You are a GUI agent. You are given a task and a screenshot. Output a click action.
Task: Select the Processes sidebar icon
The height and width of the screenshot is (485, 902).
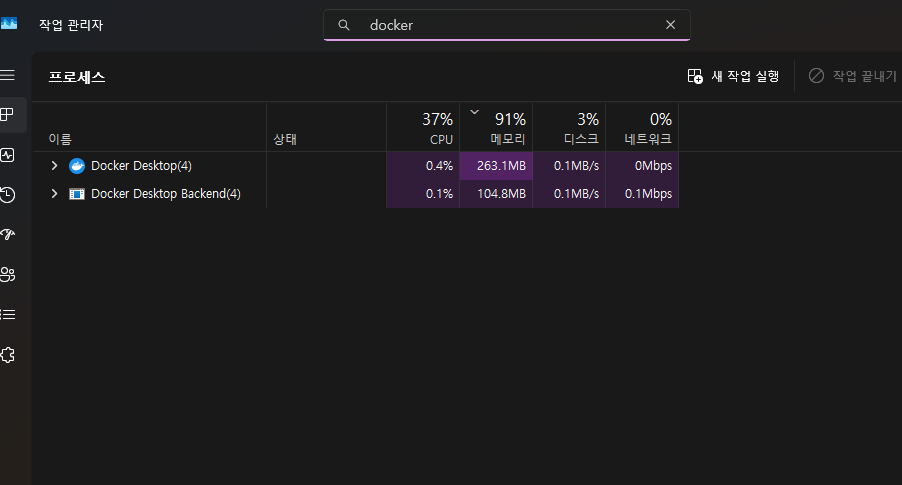[7, 115]
